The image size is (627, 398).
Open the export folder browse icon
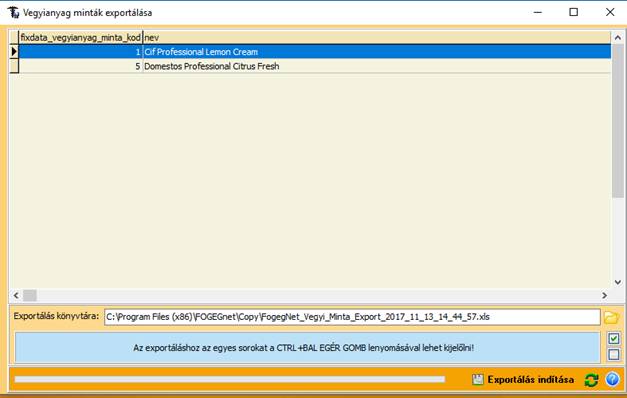coord(611,317)
